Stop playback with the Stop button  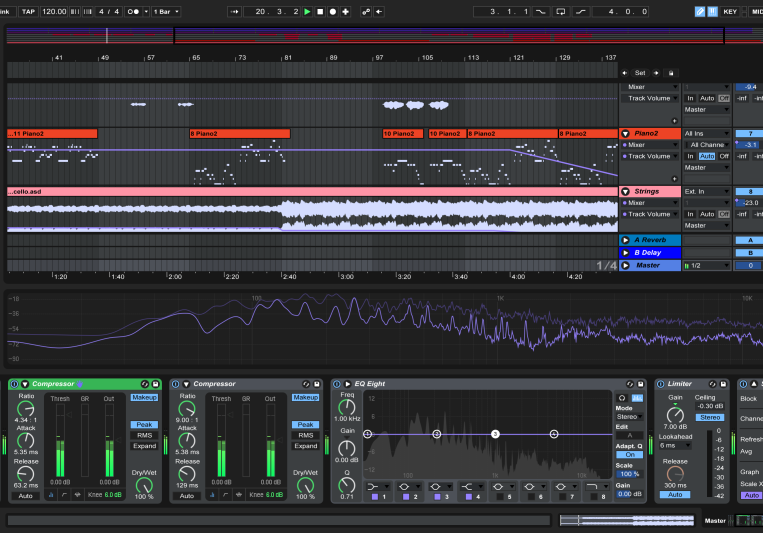(320, 12)
